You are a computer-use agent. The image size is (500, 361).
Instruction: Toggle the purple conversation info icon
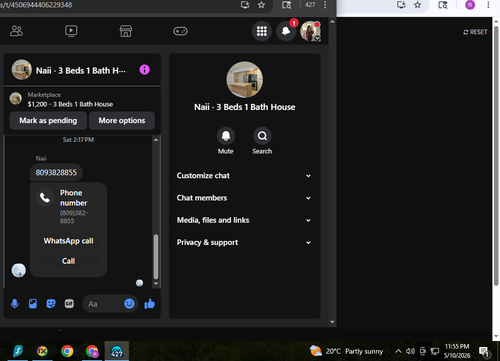coord(144,70)
